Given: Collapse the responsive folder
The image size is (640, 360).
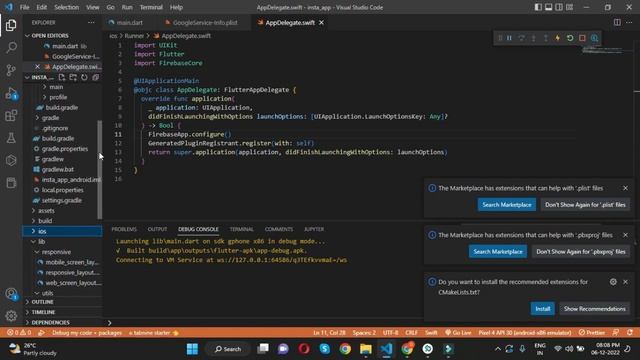Looking at the screenshot, I should pos(62,252).
